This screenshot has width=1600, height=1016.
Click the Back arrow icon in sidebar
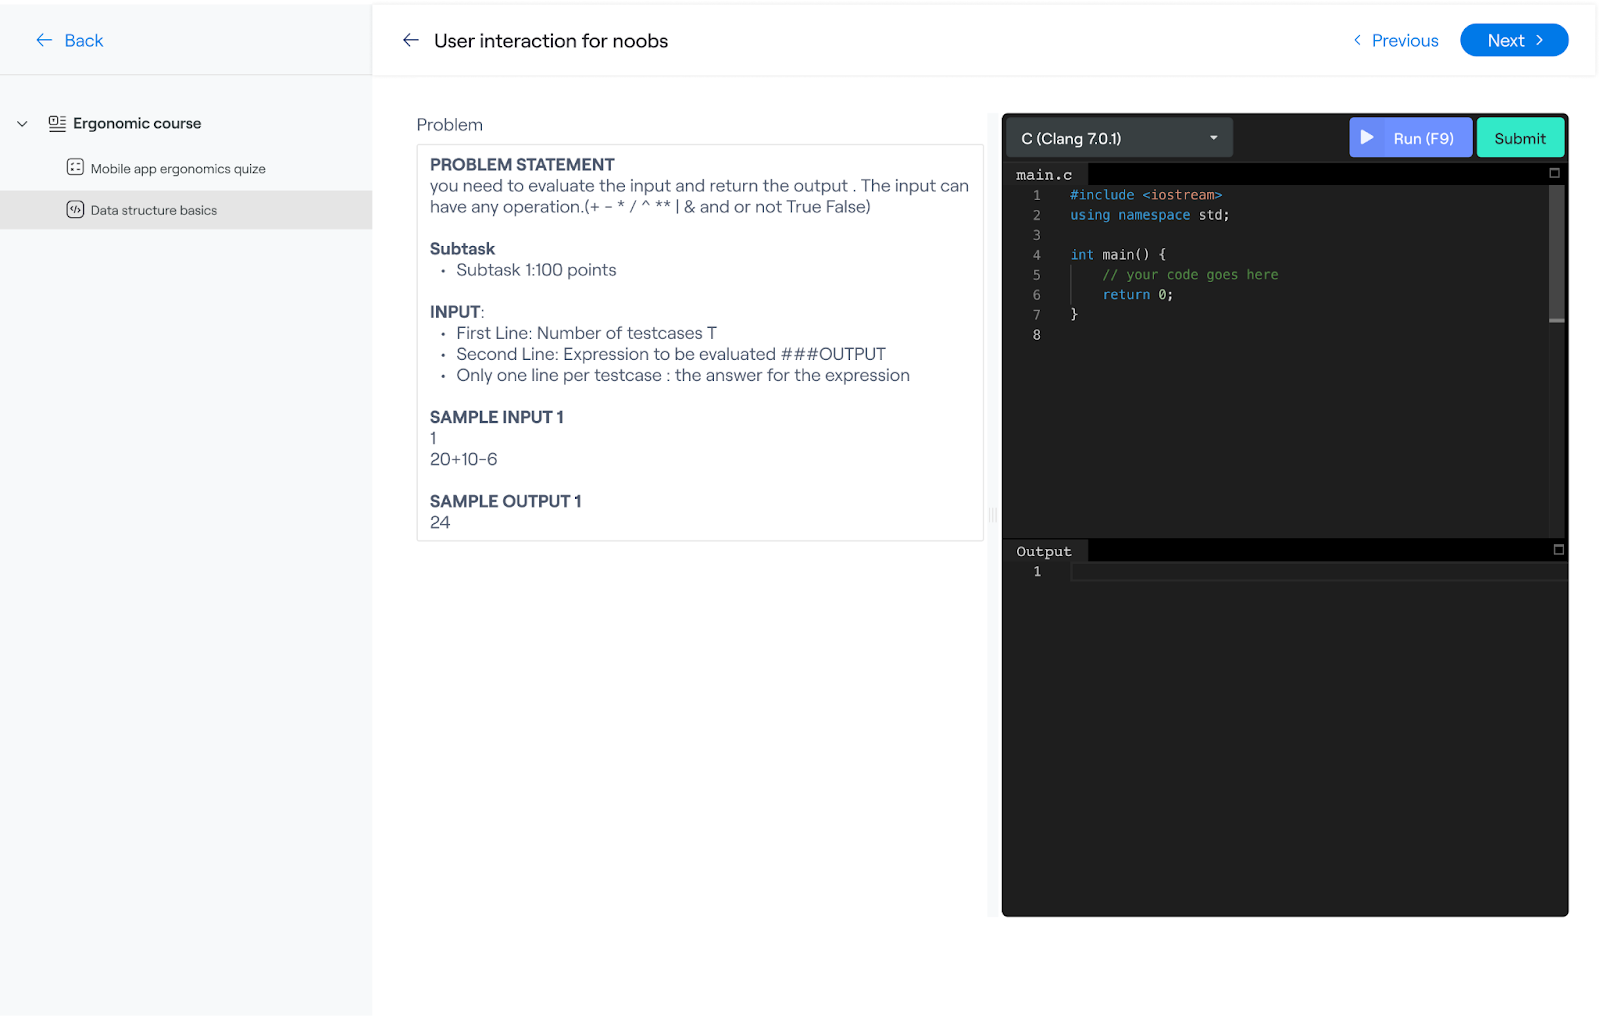pos(44,40)
